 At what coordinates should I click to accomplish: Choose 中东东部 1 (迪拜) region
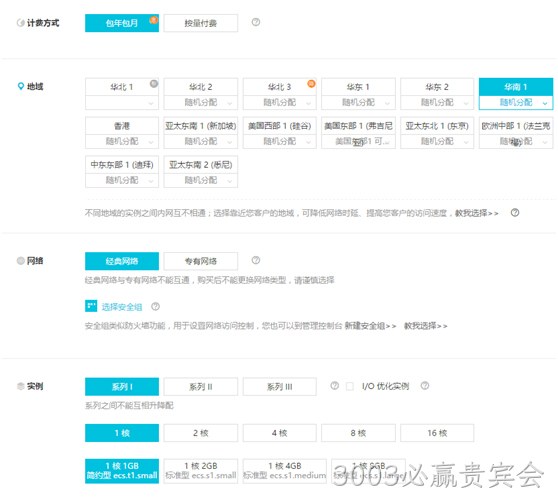tap(122, 165)
